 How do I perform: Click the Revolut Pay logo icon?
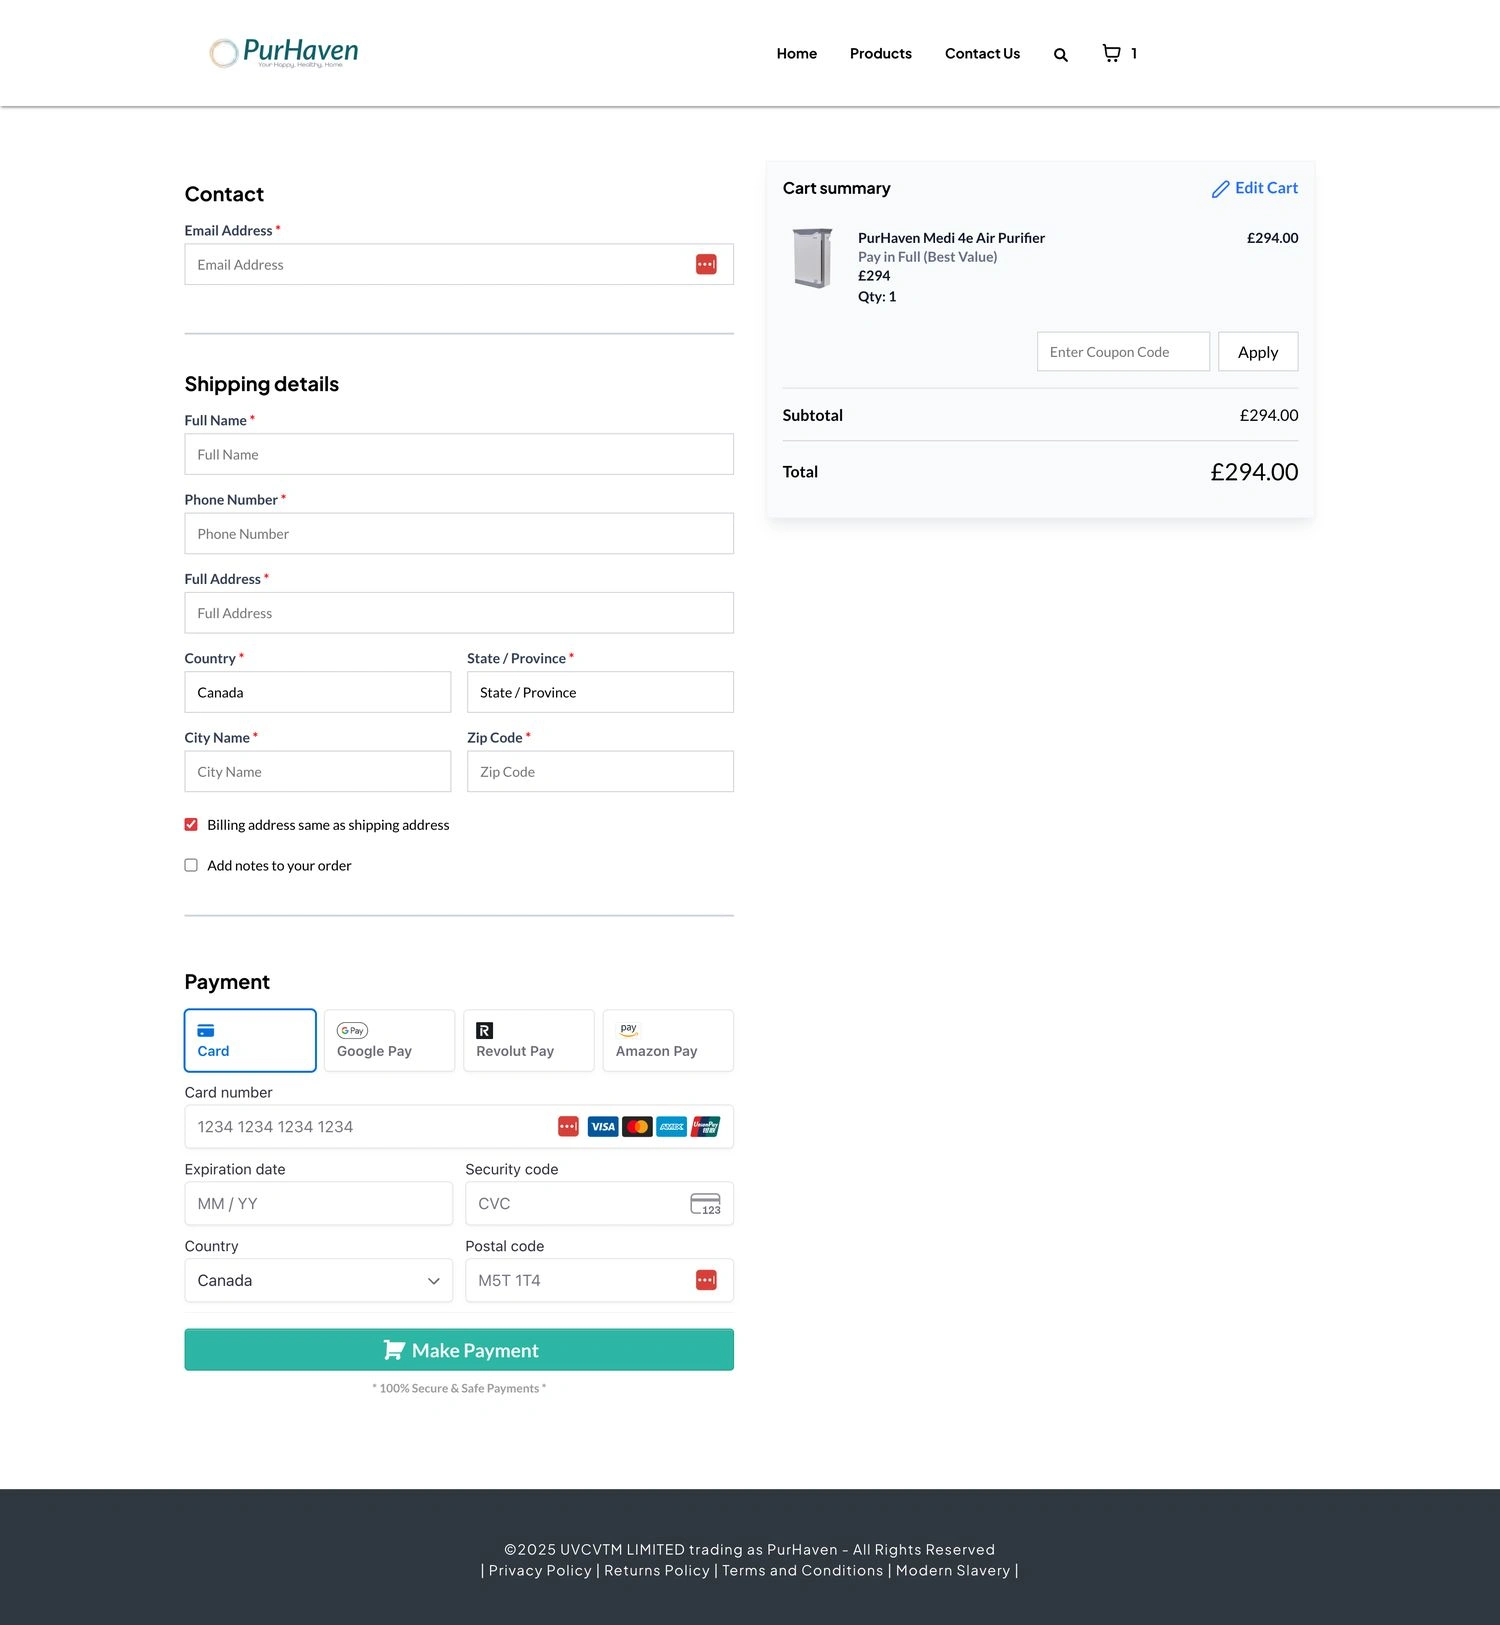[x=485, y=1031]
